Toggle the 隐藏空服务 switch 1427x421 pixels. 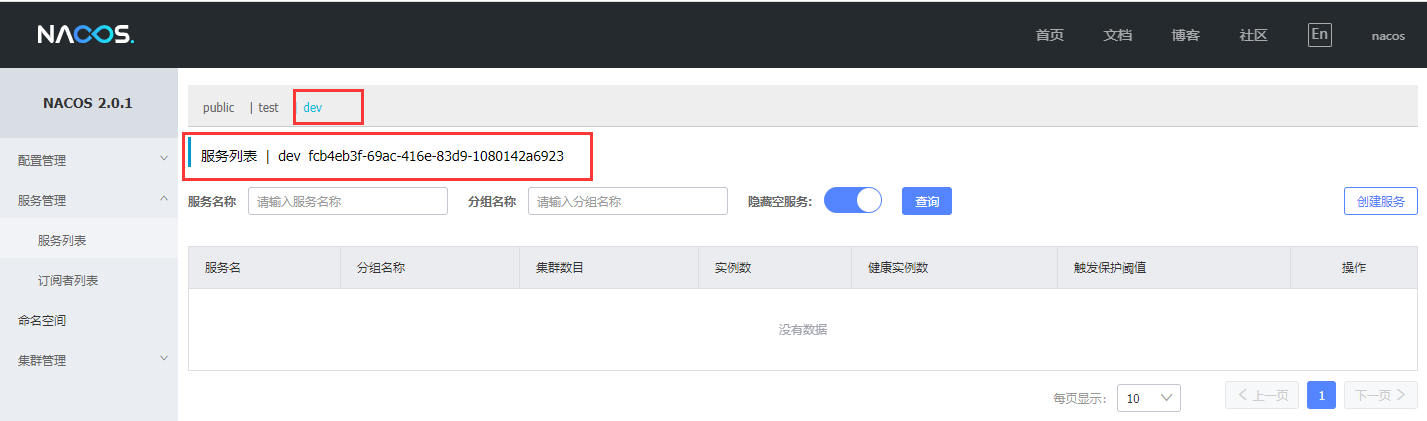853,201
